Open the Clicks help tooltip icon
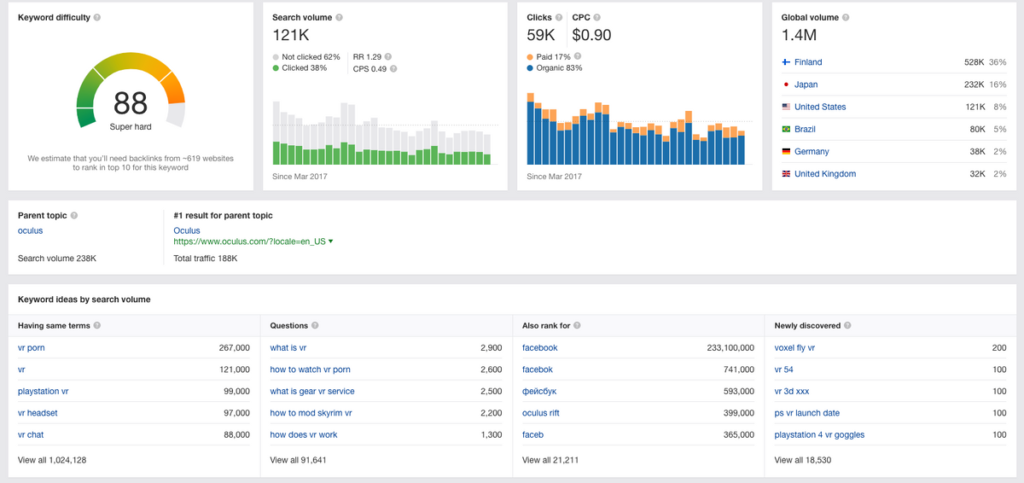This screenshot has height=483, width=1024. pyautogui.click(x=558, y=18)
